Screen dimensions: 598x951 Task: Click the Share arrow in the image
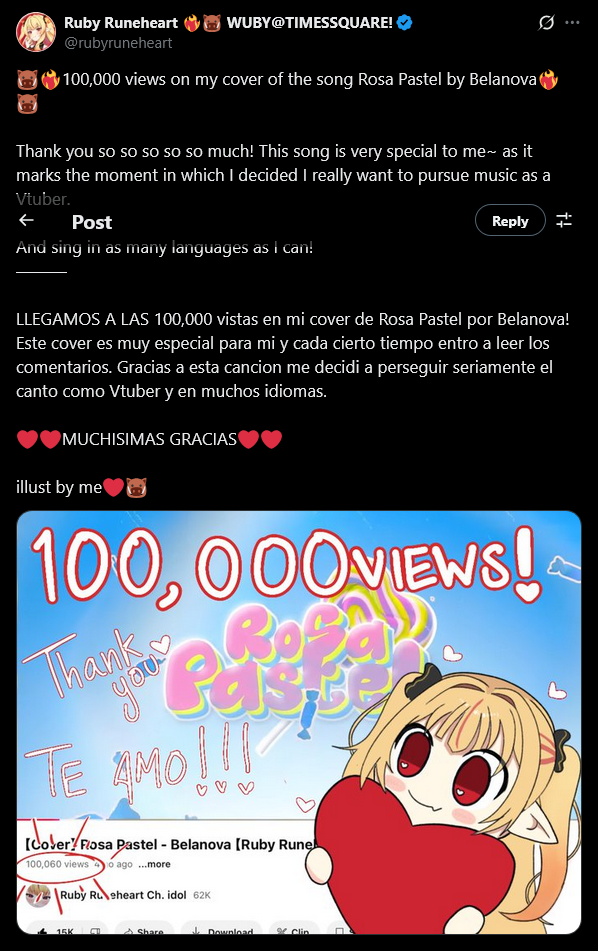pyautogui.click(x=144, y=930)
